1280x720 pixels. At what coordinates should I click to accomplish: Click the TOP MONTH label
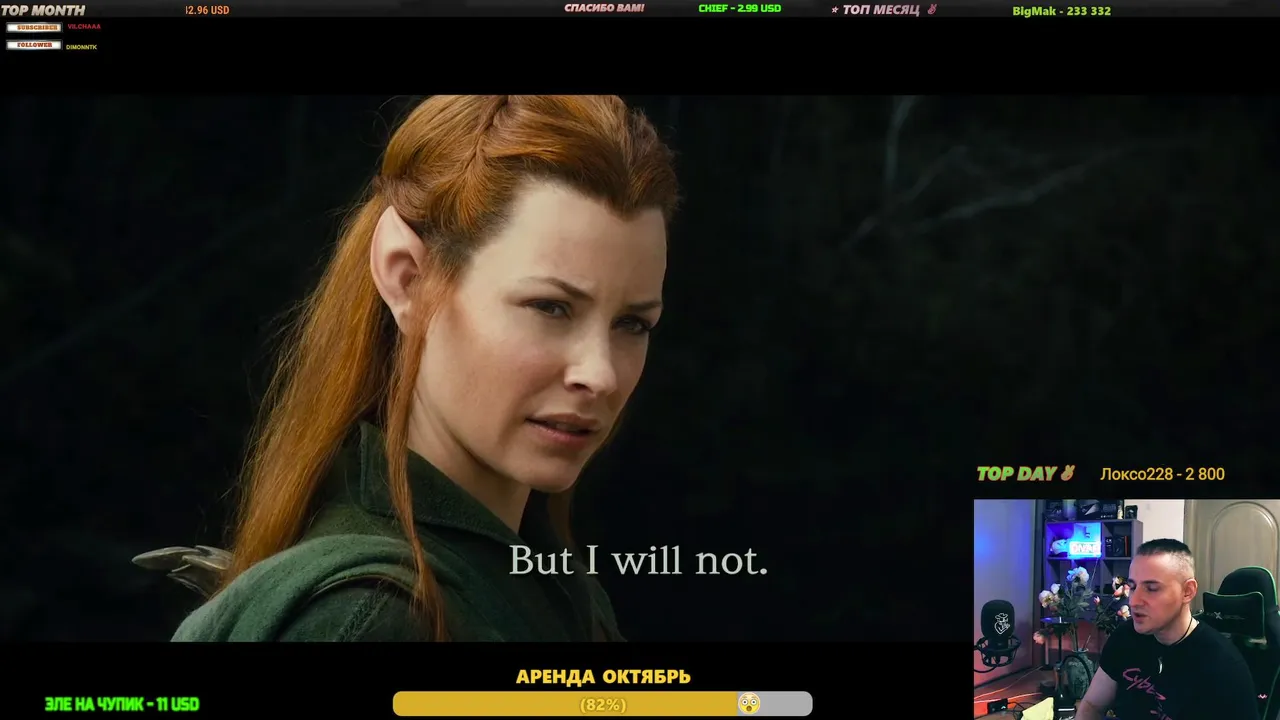43,10
